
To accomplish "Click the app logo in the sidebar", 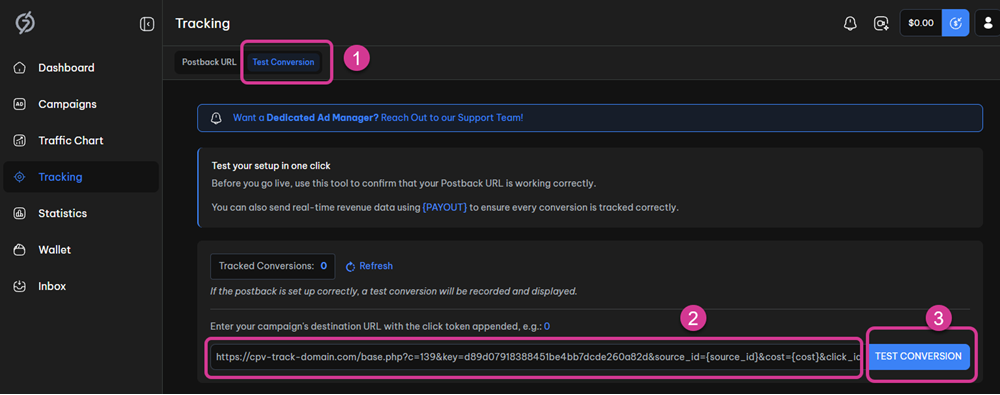I will [x=25, y=24].
